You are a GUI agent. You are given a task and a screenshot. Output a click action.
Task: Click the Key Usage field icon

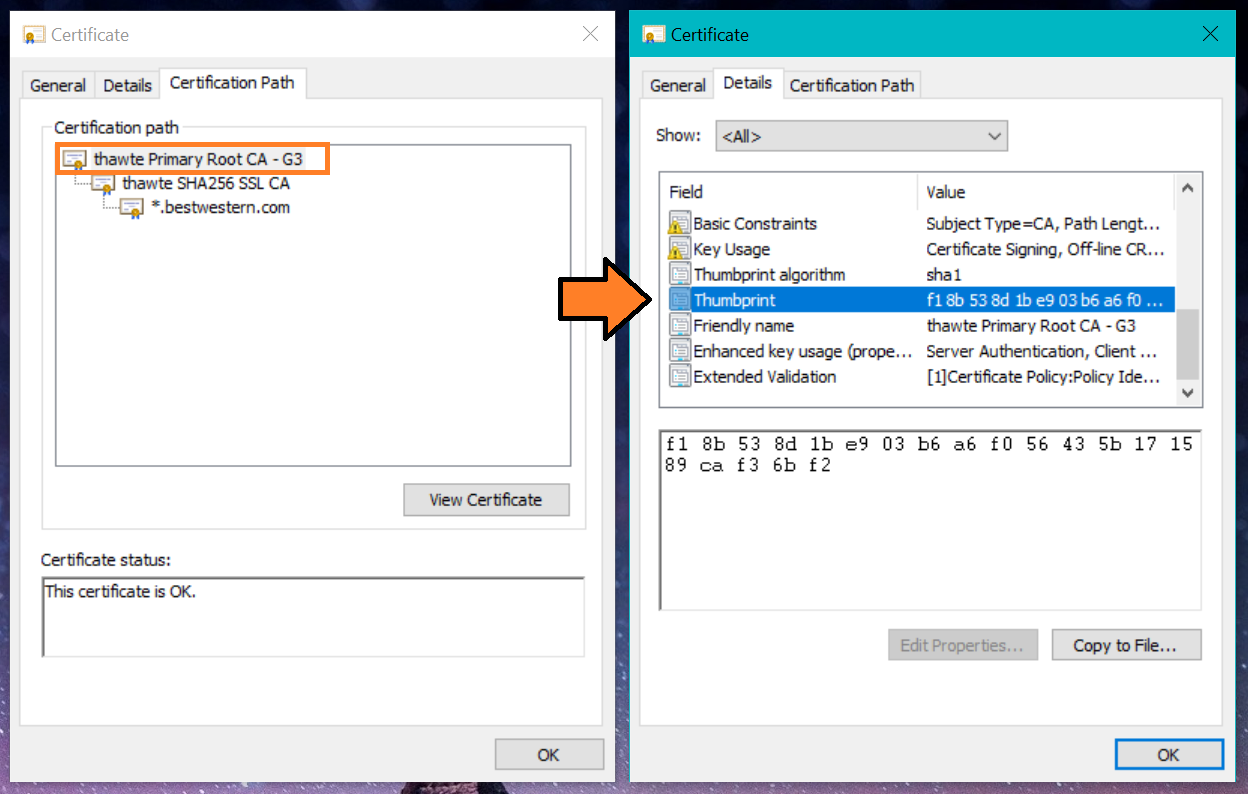[x=680, y=249]
